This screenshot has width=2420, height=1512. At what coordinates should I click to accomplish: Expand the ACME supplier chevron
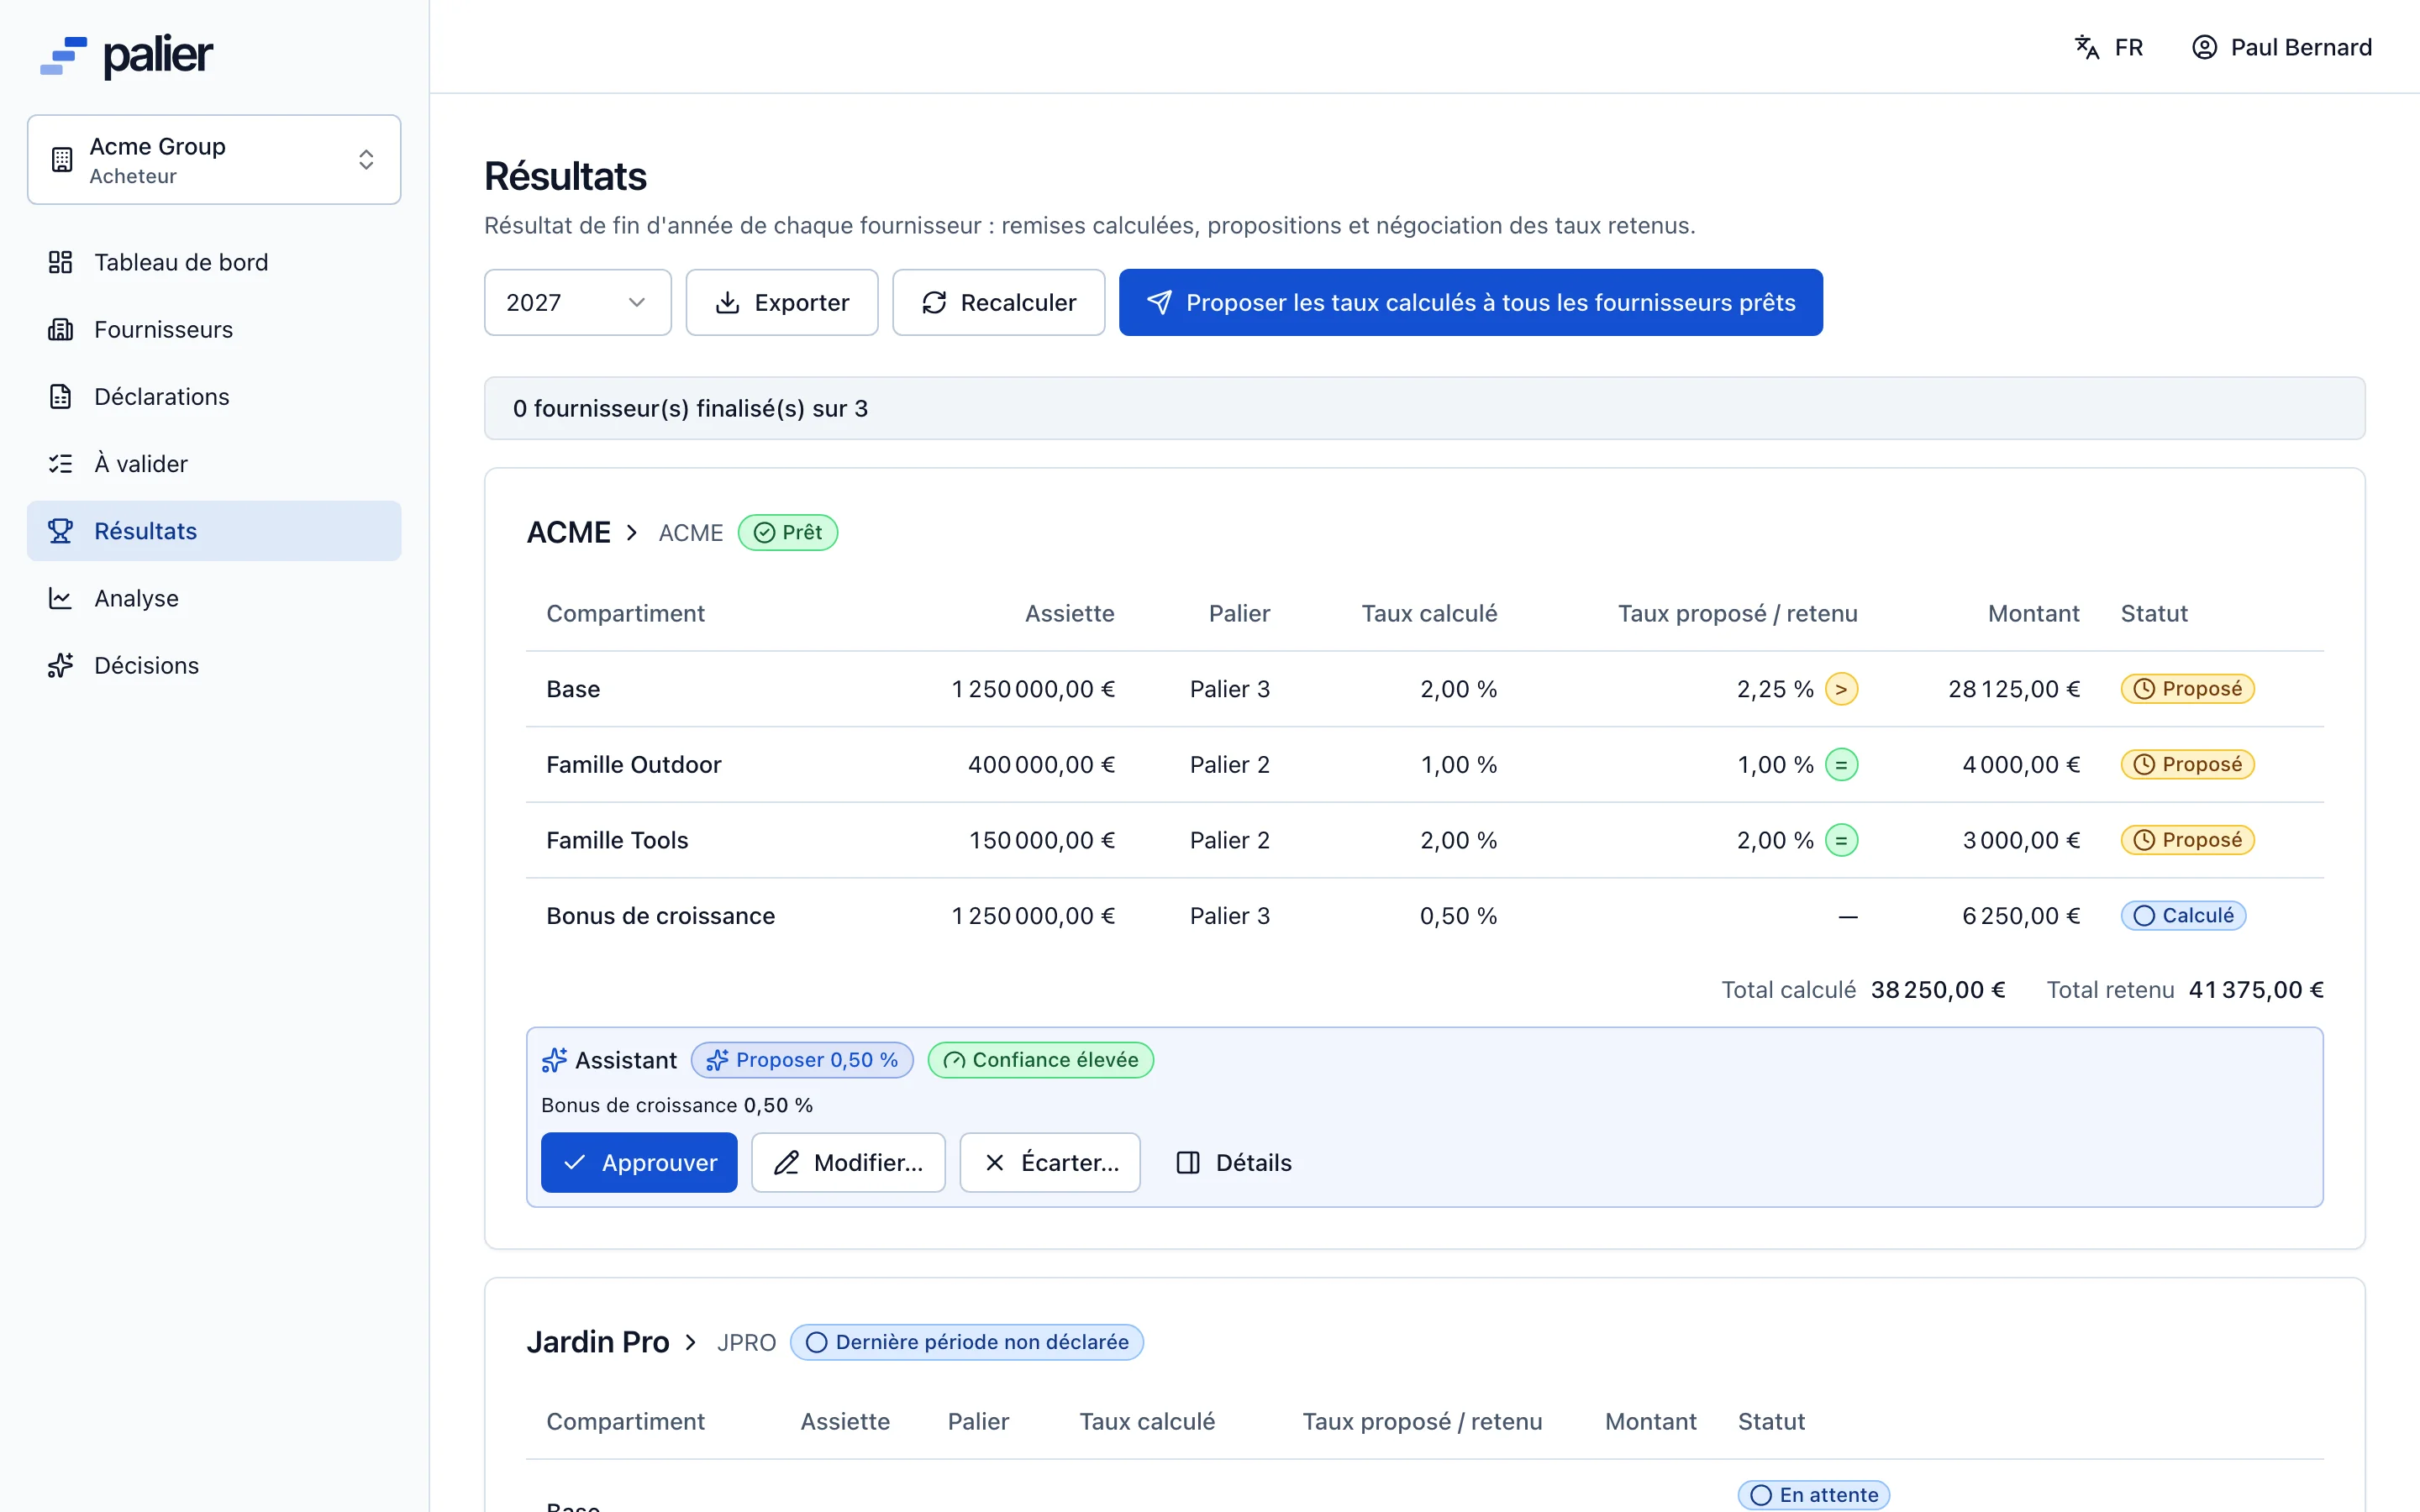632,532
